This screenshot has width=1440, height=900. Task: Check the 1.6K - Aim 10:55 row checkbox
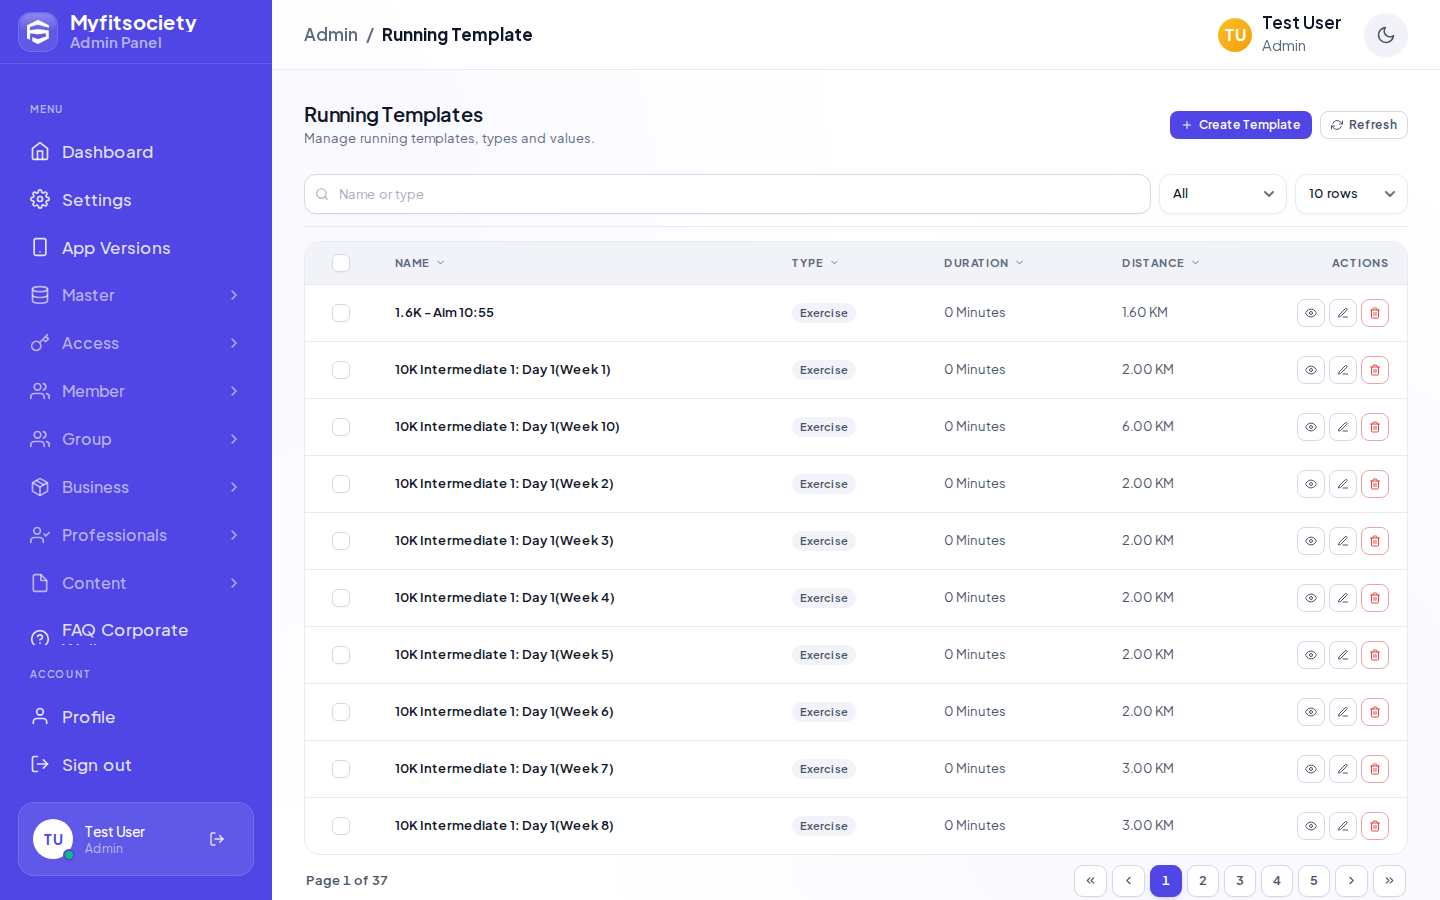tap(341, 313)
